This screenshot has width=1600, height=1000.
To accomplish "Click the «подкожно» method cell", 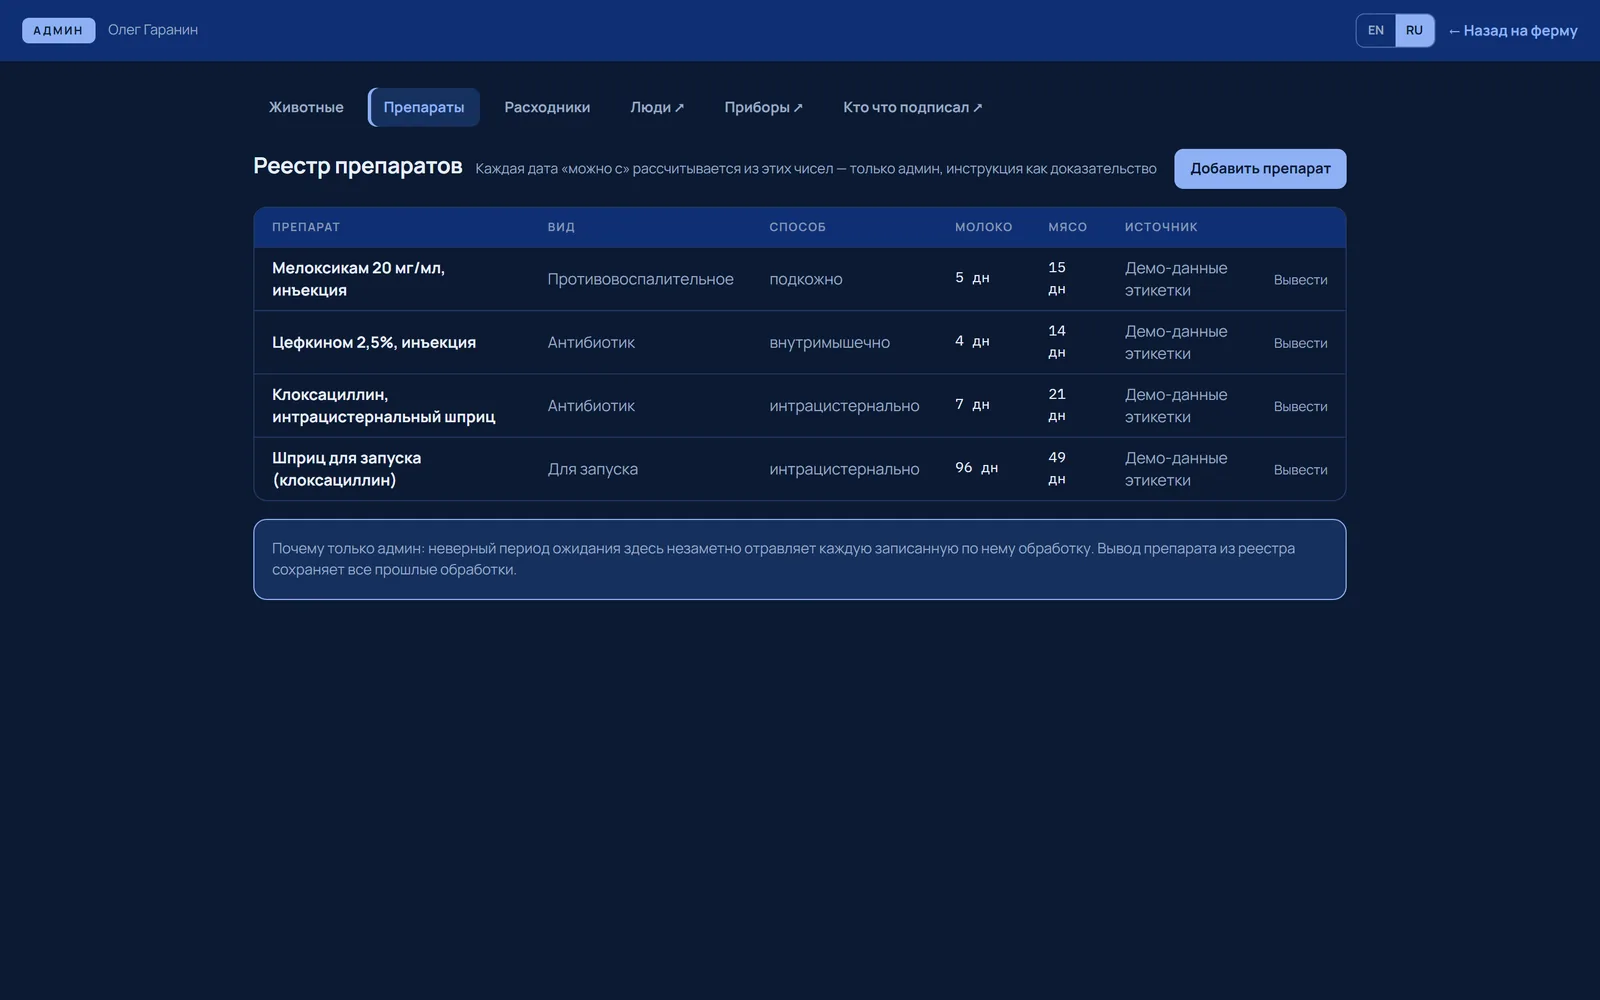I will (806, 279).
